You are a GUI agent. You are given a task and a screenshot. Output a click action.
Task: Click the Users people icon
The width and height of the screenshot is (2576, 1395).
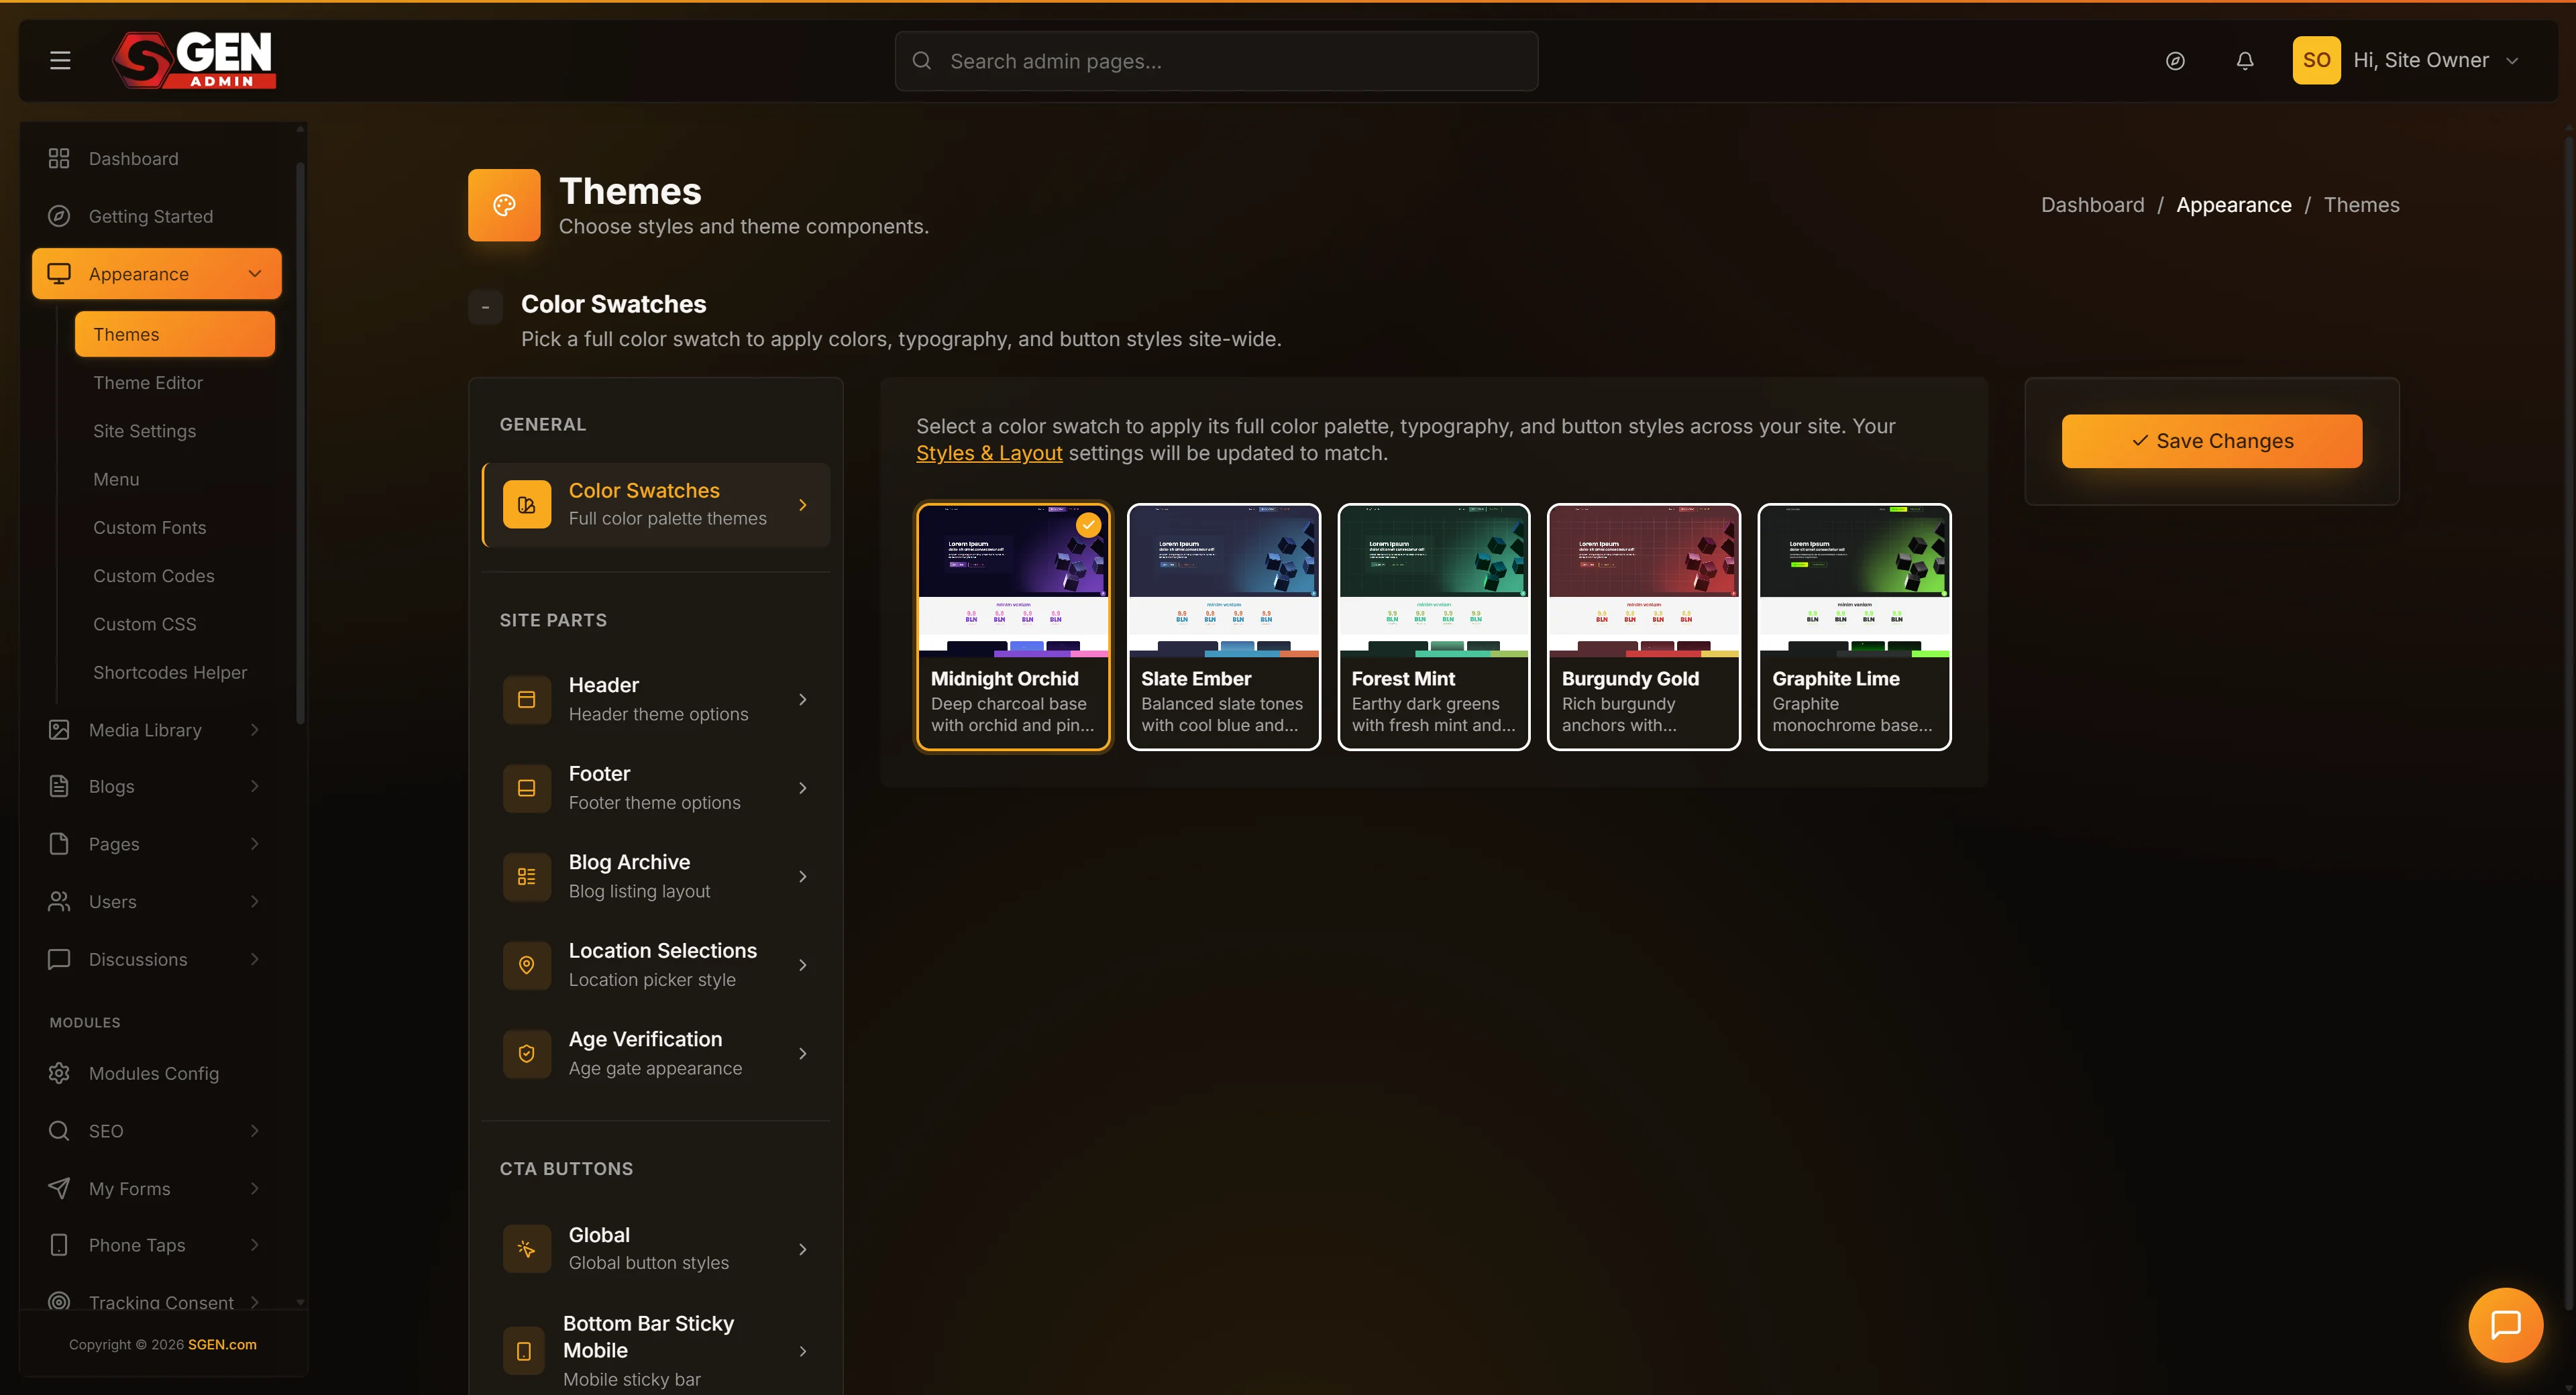tap(59, 901)
